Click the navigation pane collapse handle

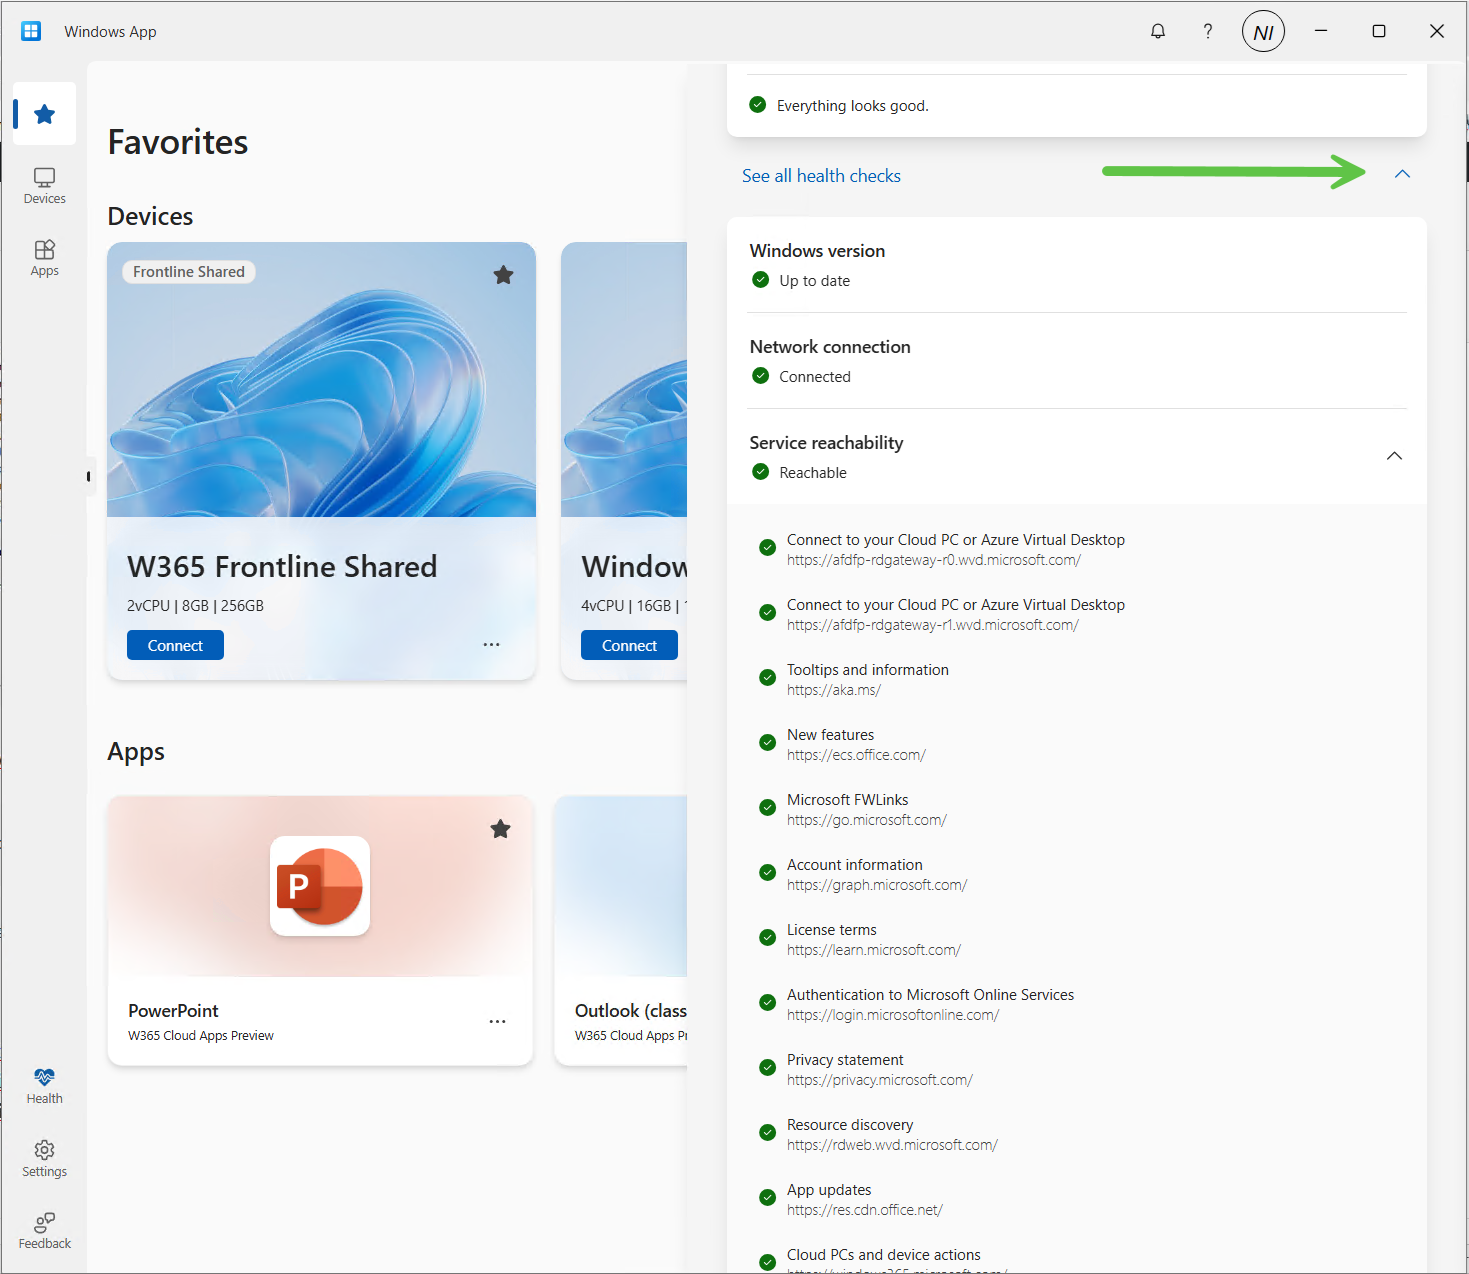(89, 477)
